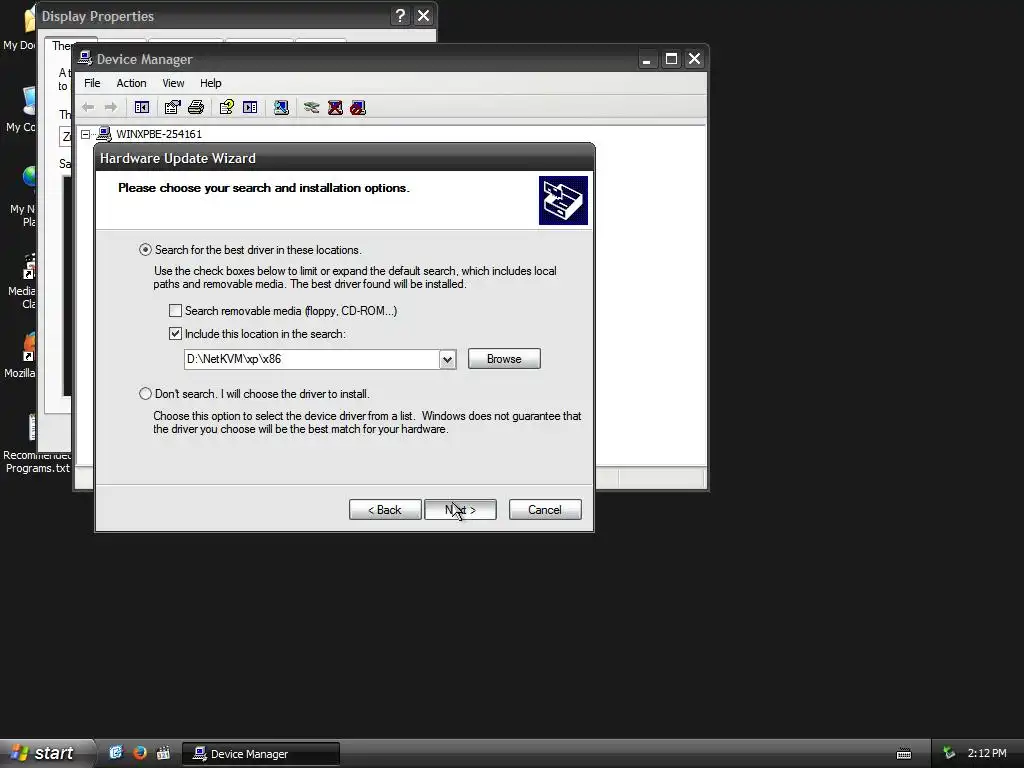This screenshot has height=768, width=1024.
Task: Click the Print toolbar icon
Action: click(196, 107)
